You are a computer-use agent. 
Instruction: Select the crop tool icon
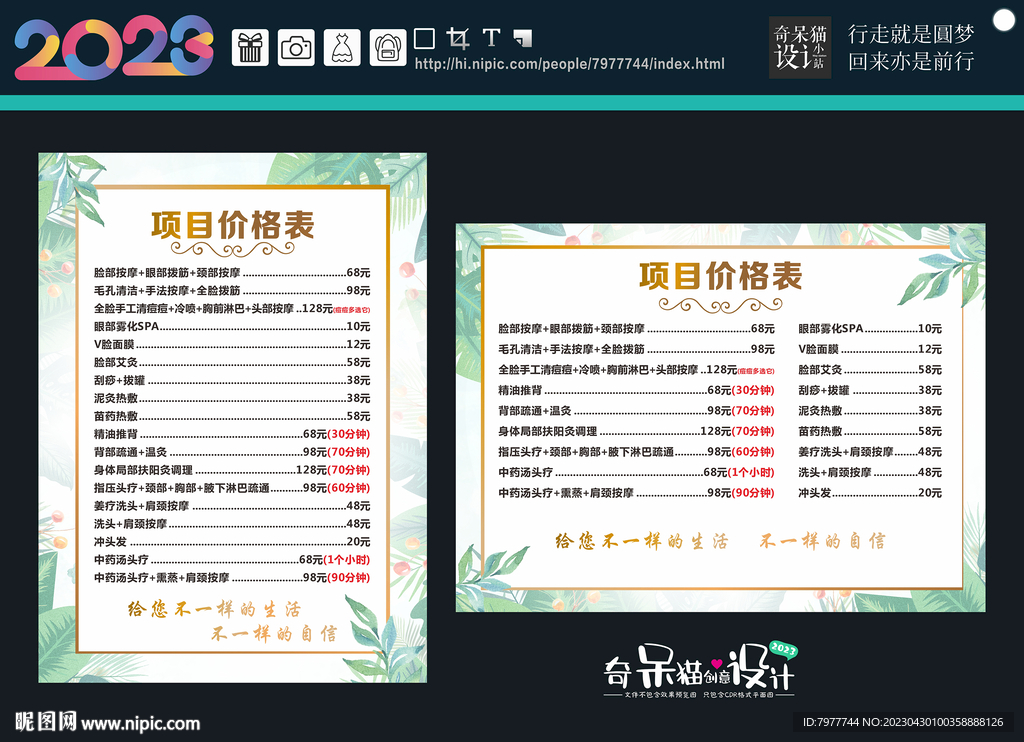click(x=458, y=39)
